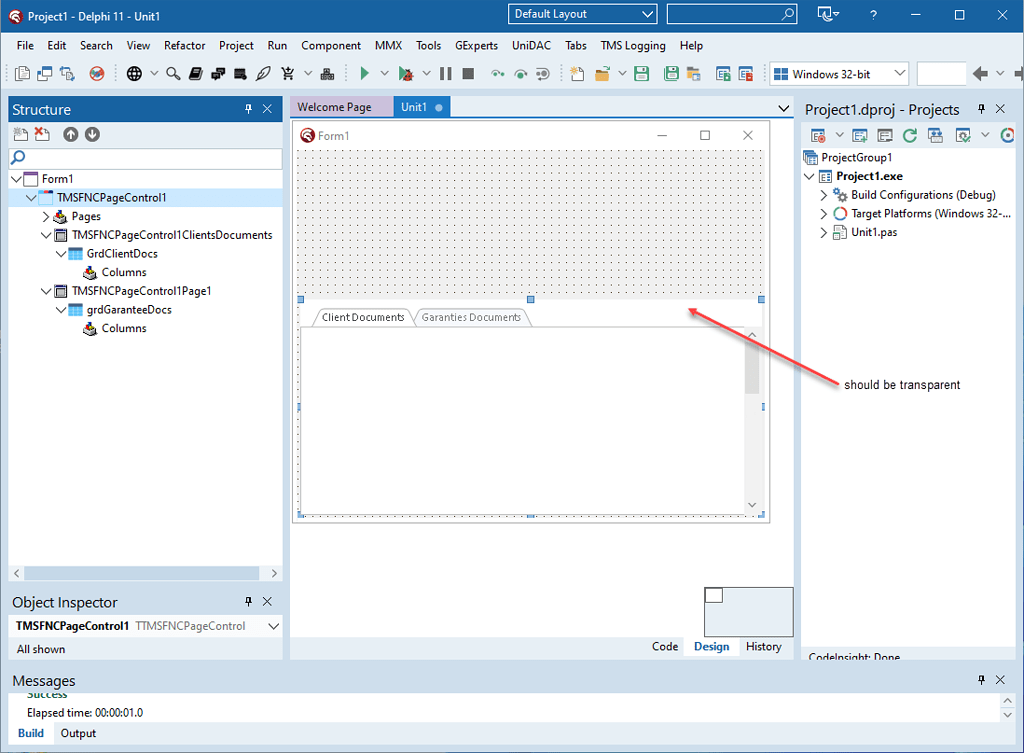Click the shopping cart GetIt toolbar icon
This screenshot has height=753, width=1024.
pyautogui.click(x=288, y=74)
